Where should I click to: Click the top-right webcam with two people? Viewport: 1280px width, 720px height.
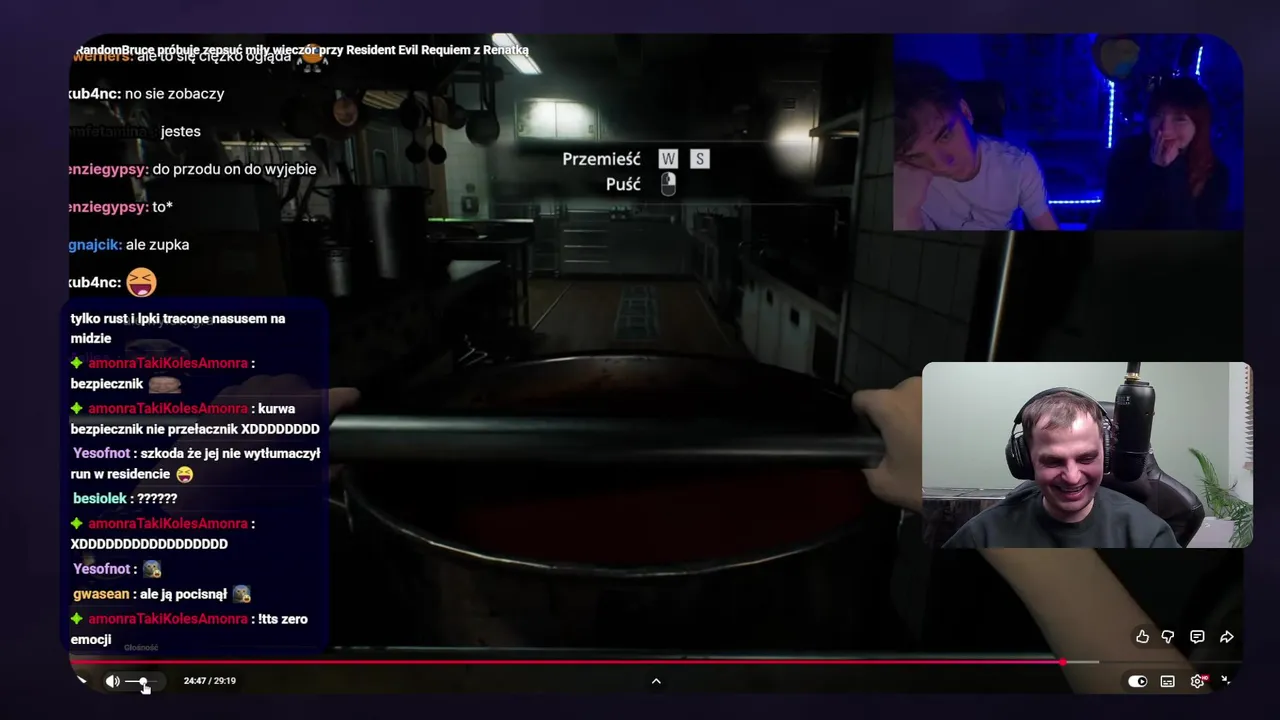coord(1068,133)
